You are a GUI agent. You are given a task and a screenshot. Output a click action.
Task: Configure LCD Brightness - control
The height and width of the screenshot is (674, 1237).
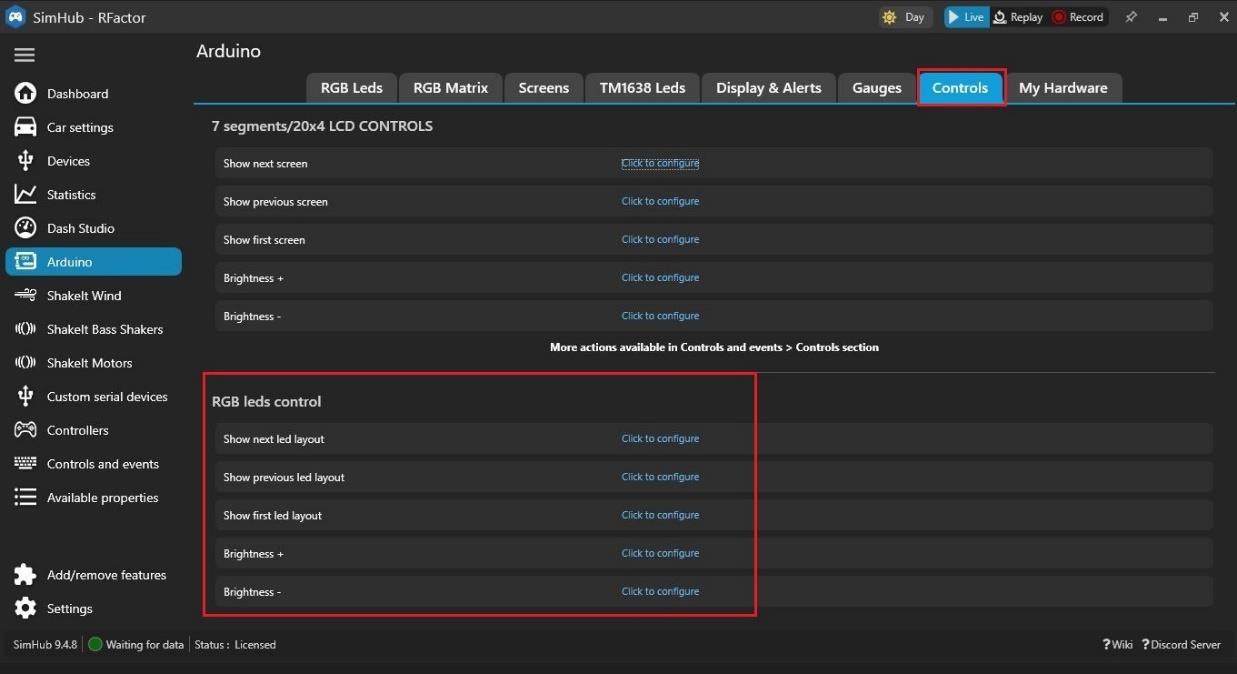[660, 316]
